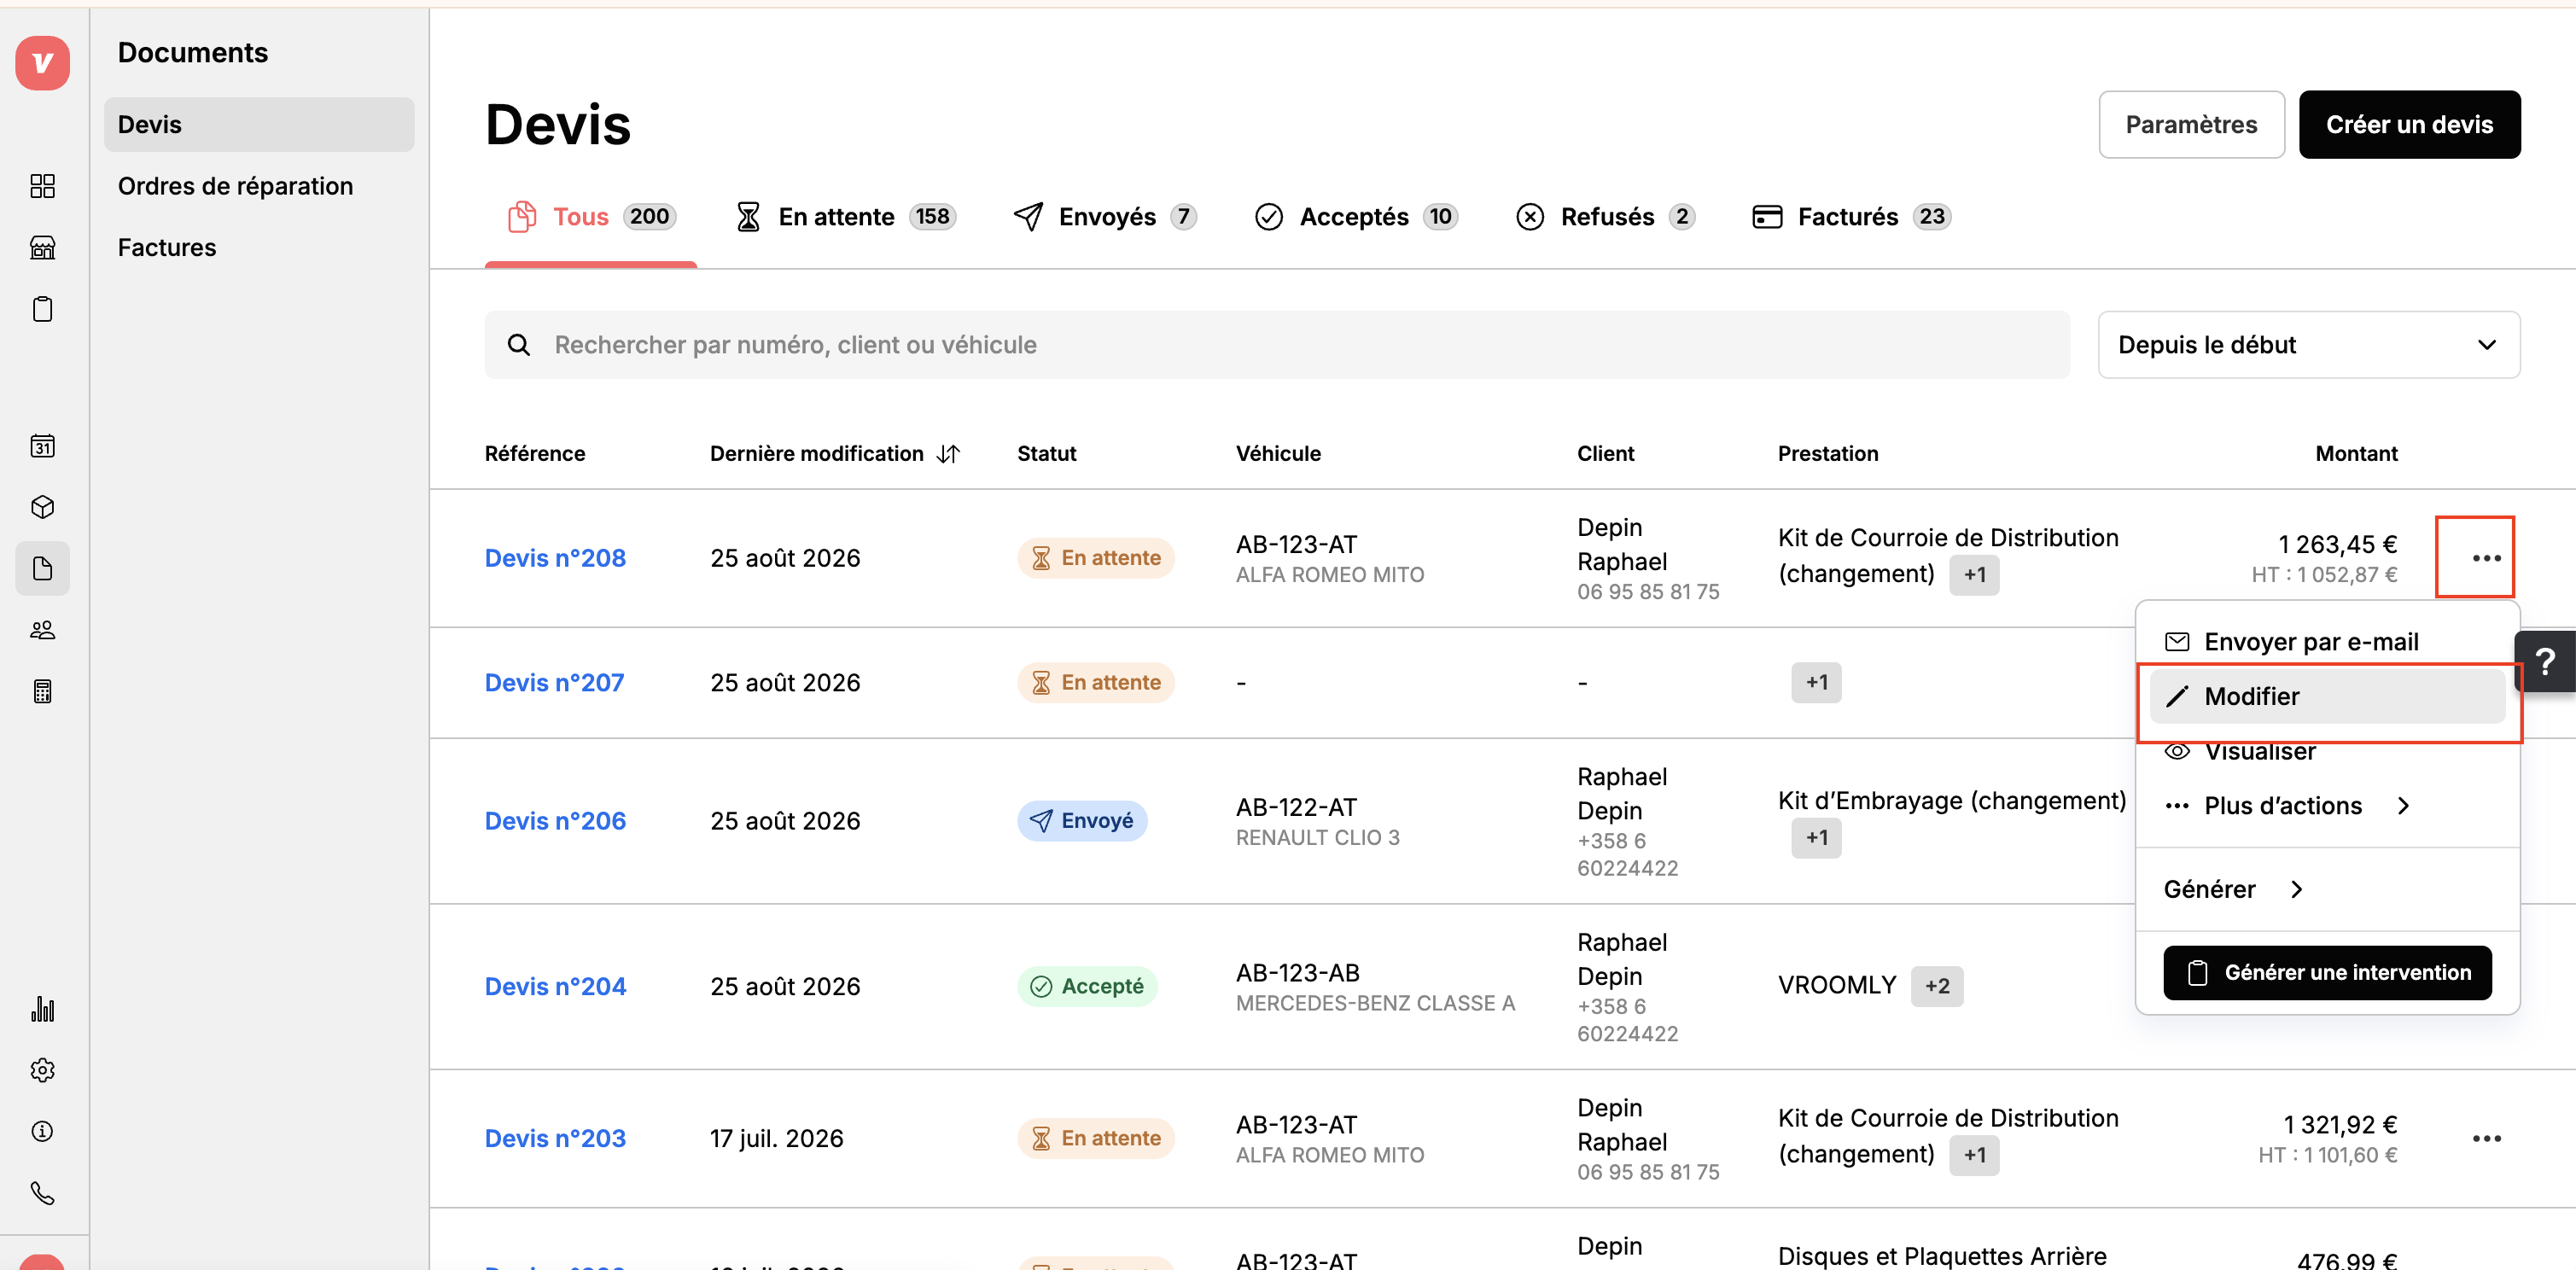Switch to the En attente tab
Viewport: 2576px width, 1270px height.
tap(846, 217)
